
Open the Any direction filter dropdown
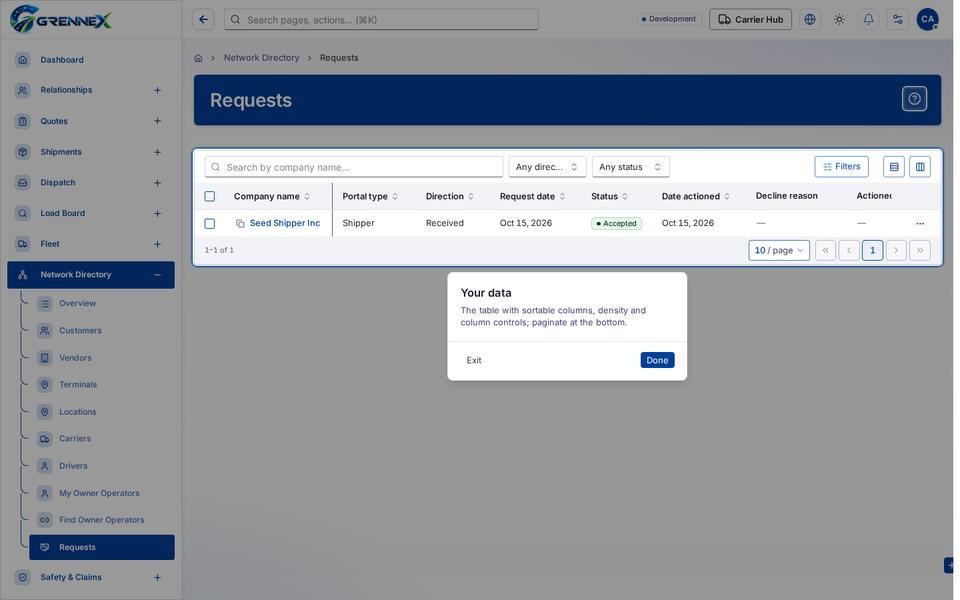pyautogui.click(x=547, y=167)
